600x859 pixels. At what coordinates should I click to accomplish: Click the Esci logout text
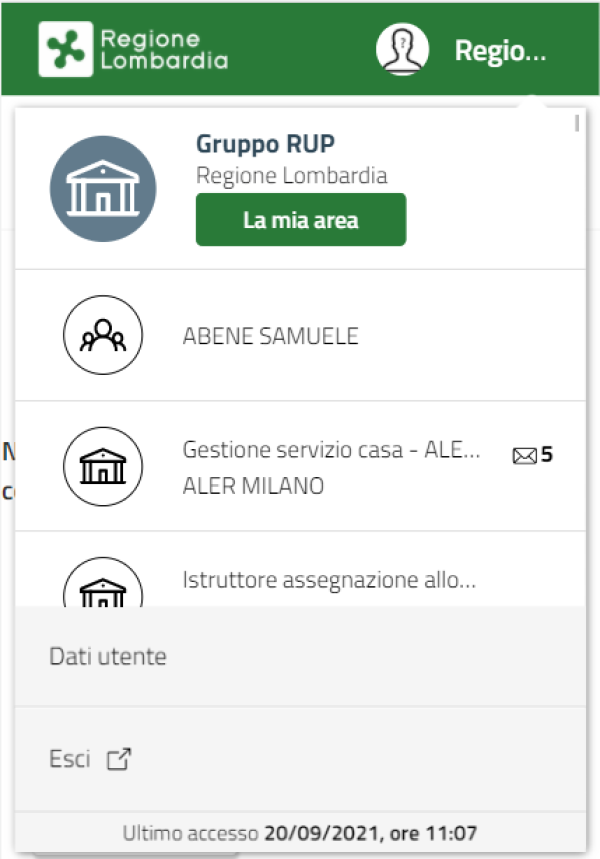[70, 759]
